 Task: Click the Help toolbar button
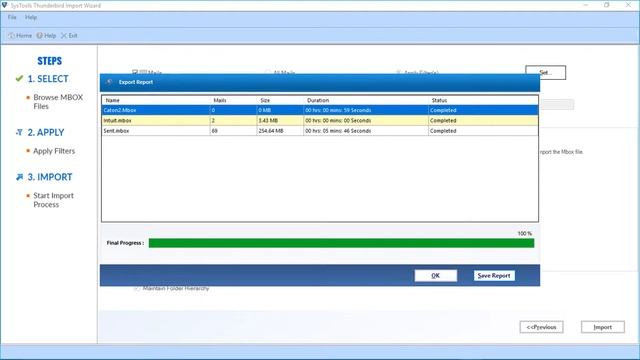pos(46,36)
